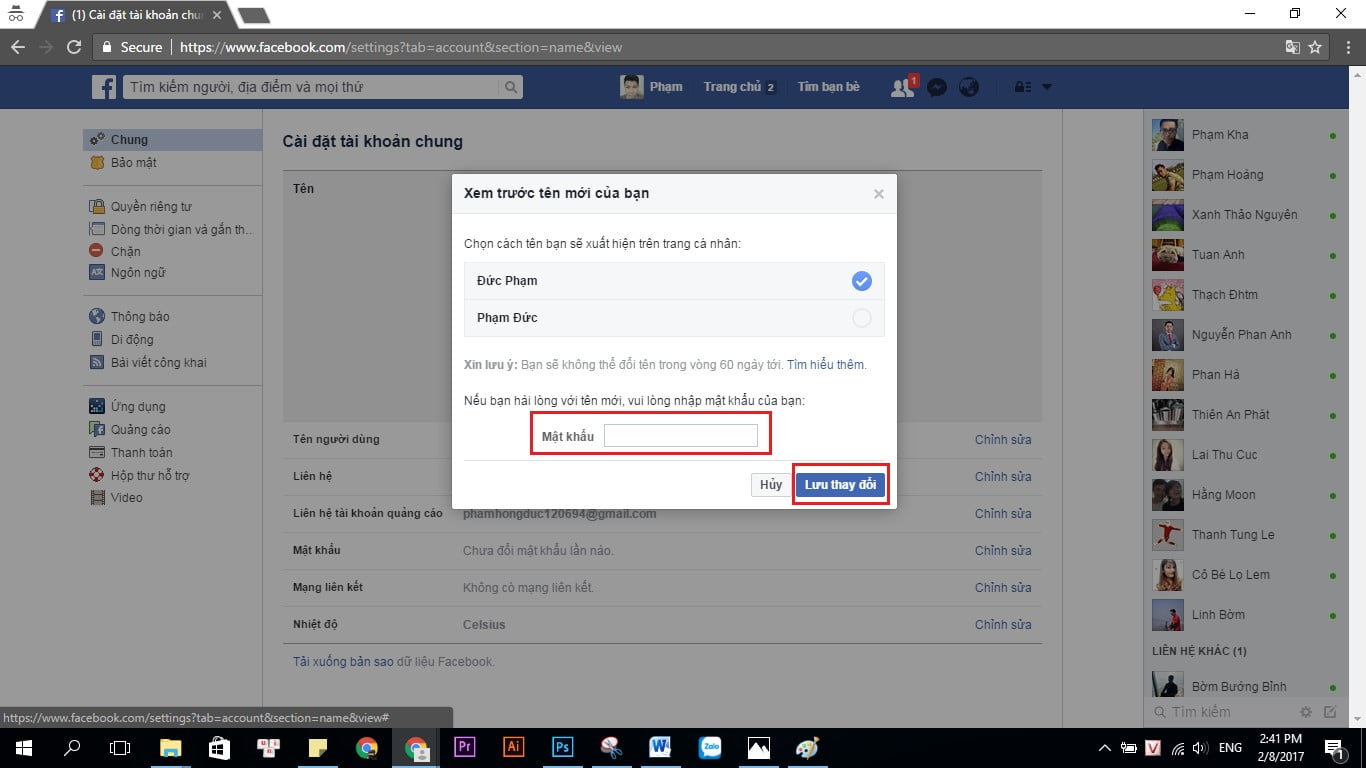Click the Hủy cancel button
The height and width of the screenshot is (768, 1366).
[x=770, y=485]
